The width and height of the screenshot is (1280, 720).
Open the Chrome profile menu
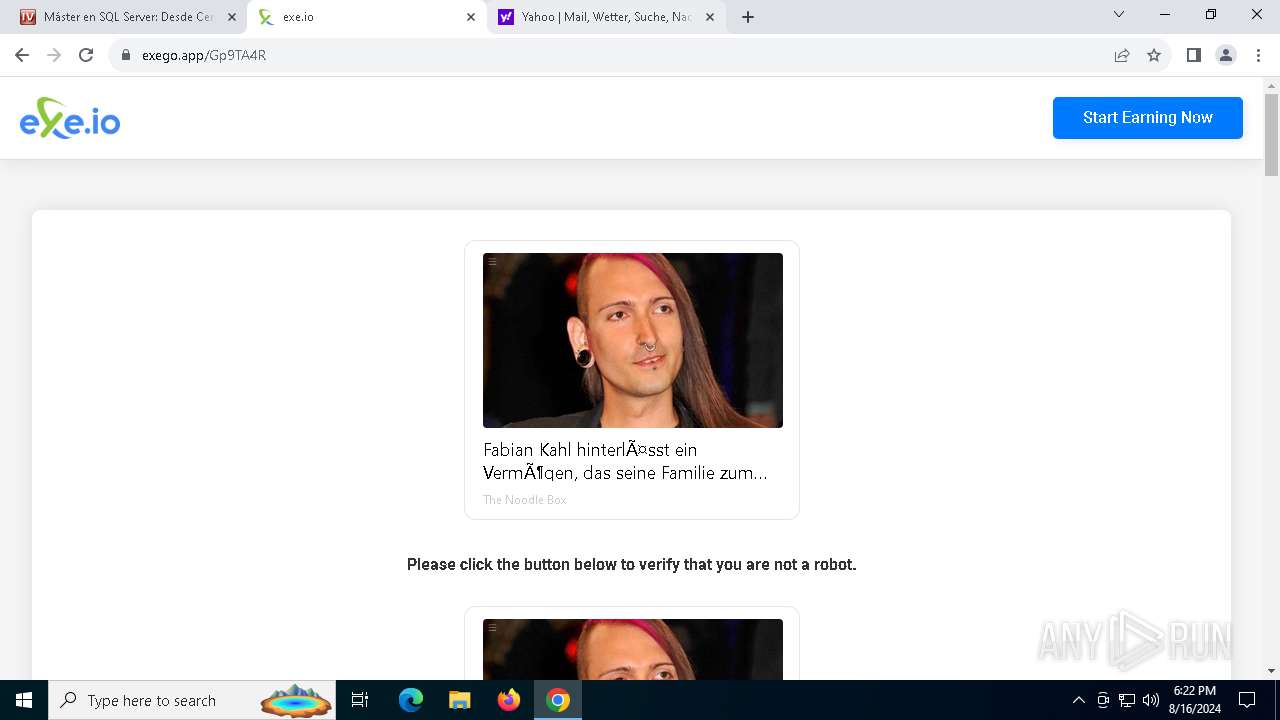[1225, 55]
